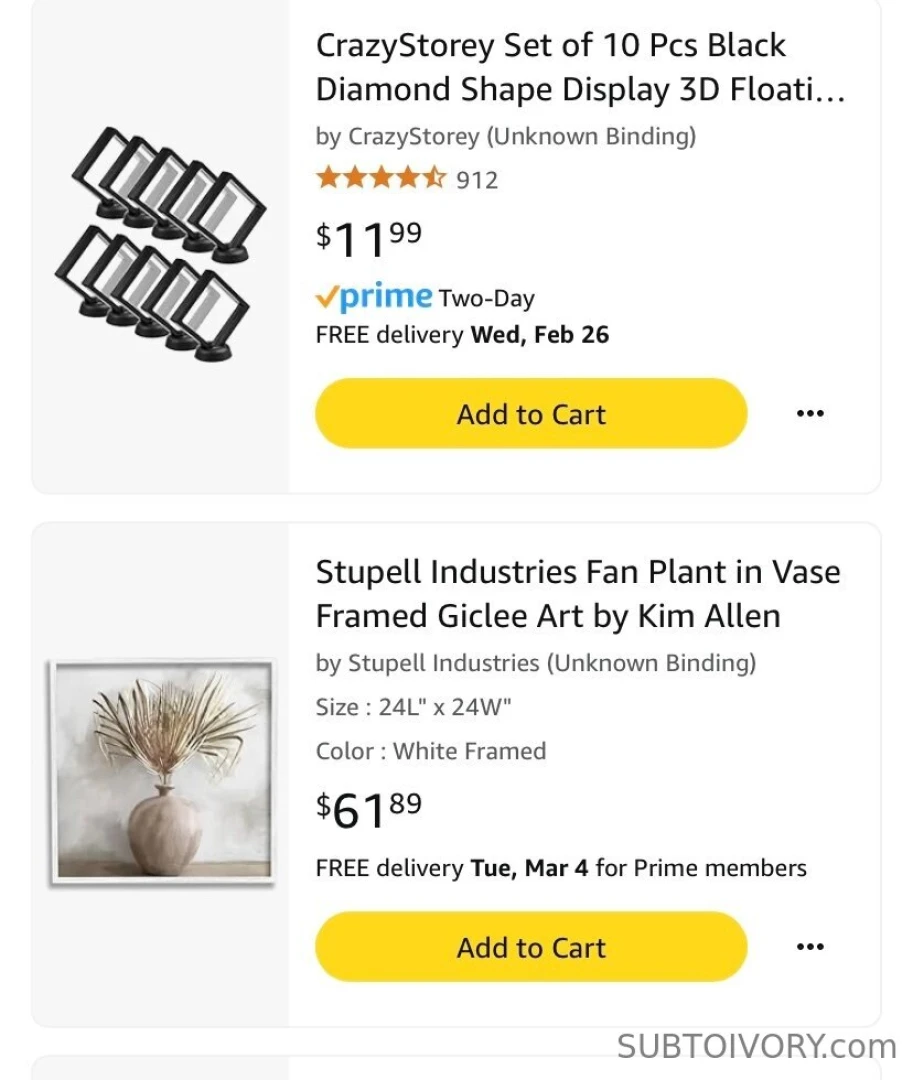This screenshot has height=1080, width=913.
Task: Open more options for the Stupell art item
Action: coord(809,947)
